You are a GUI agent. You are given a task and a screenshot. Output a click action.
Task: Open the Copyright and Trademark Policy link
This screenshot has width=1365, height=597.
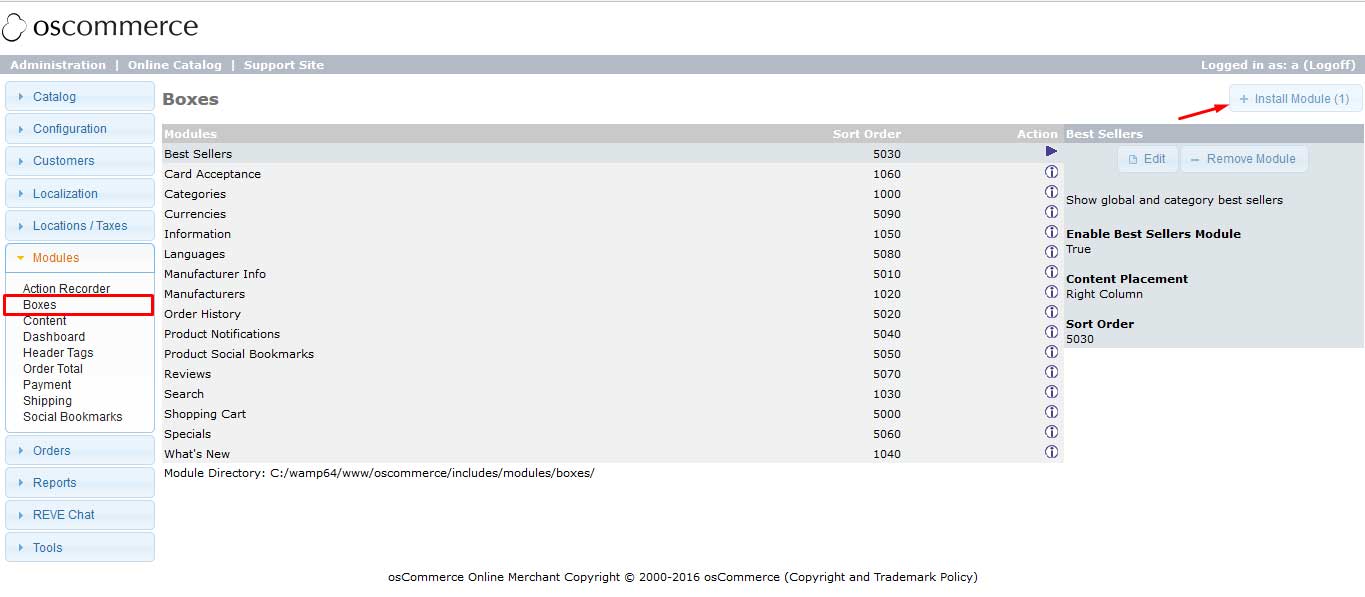pos(881,577)
